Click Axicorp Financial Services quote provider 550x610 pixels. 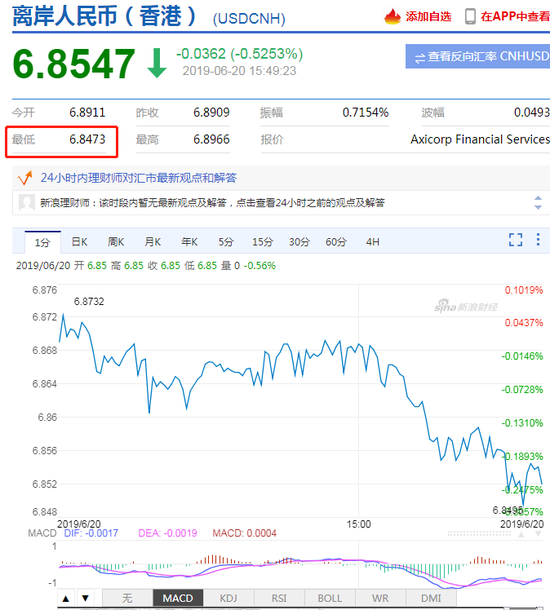pos(480,139)
